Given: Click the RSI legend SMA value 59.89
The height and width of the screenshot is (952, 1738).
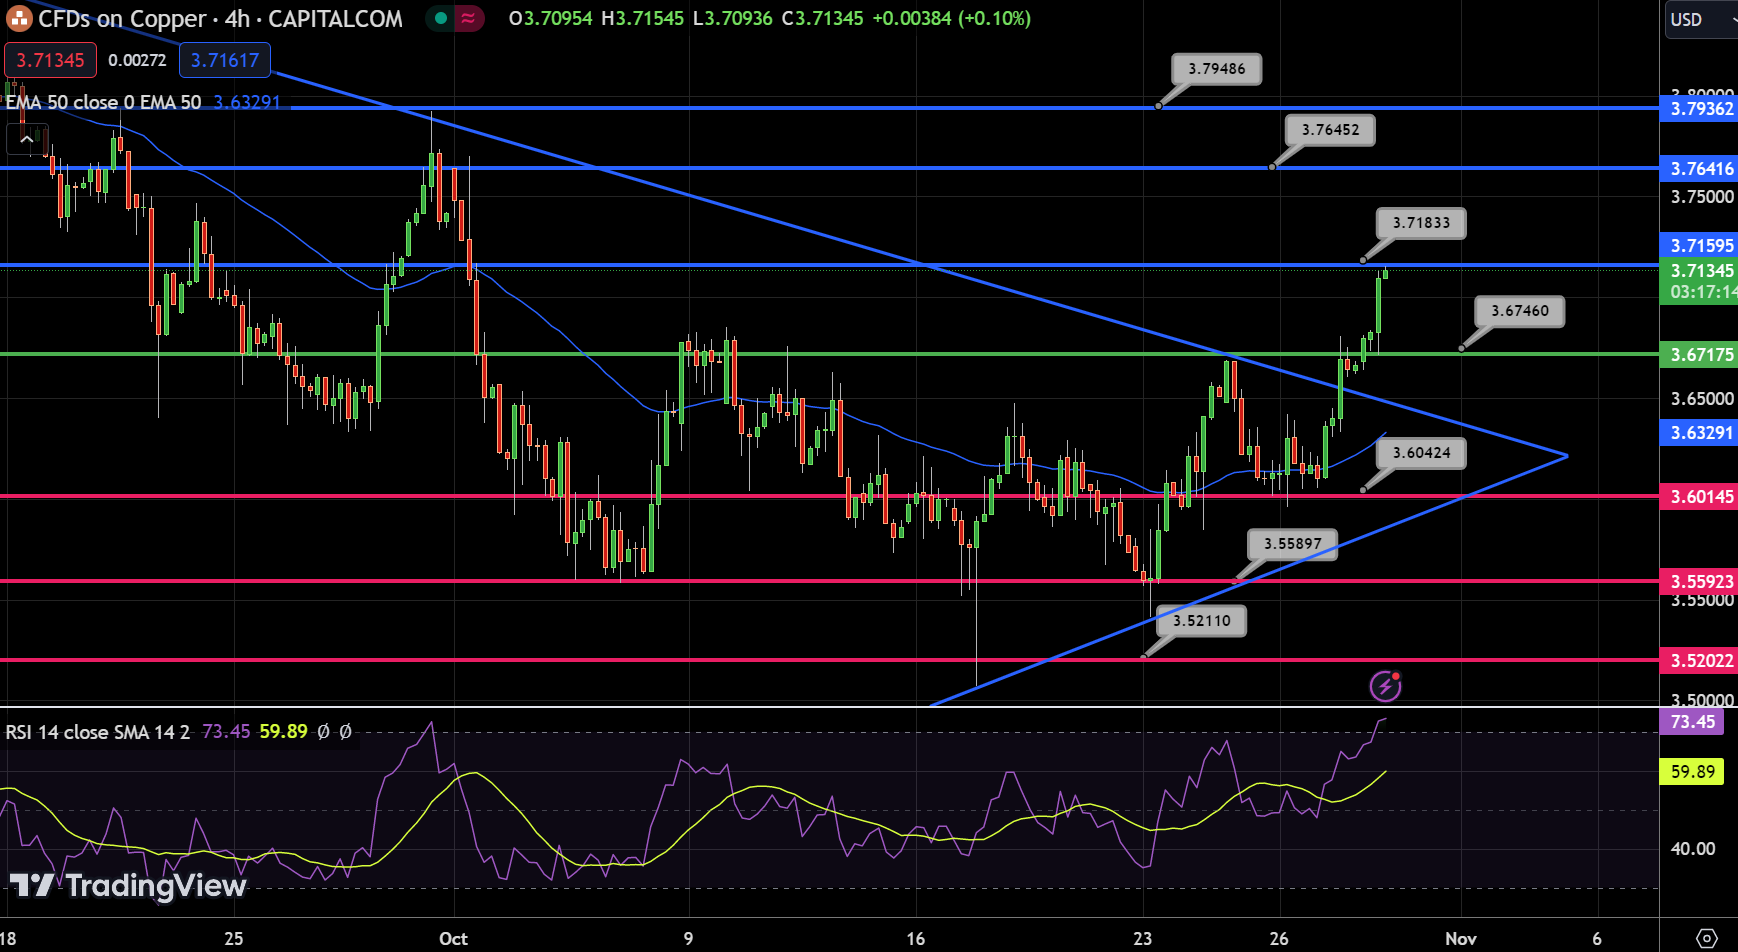Looking at the screenshot, I should point(283,732).
